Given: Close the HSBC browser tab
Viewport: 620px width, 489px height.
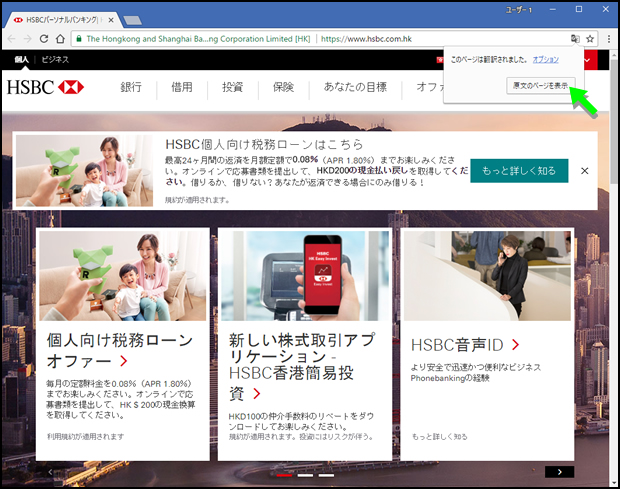Looking at the screenshot, I should pyautogui.click(x=111, y=20).
